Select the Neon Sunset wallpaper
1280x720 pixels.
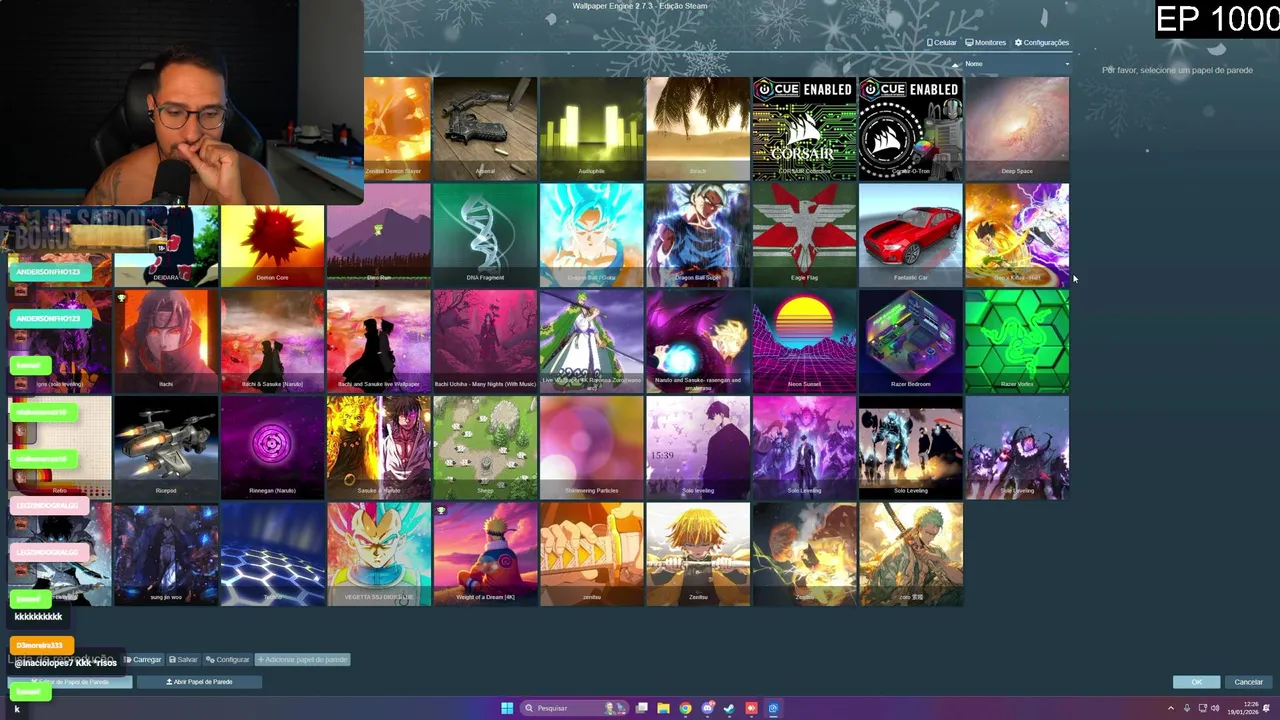click(804, 342)
